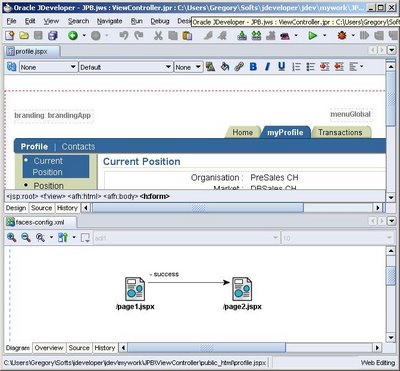Screen dimensions: 400x371
Task: Open the Default font dropdown
Action: point(126,67)
